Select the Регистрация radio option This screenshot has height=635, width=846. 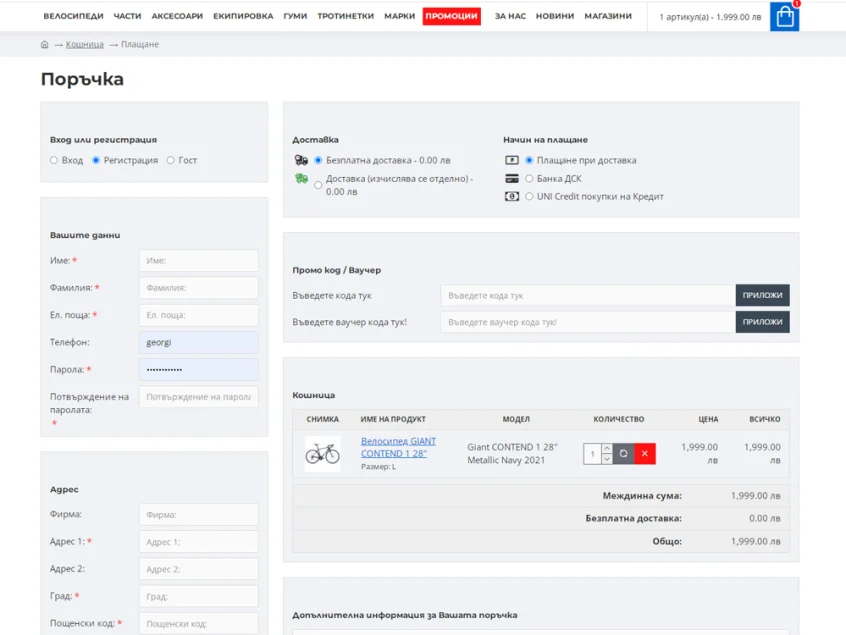pyautogui.click(x=96, y=160)
